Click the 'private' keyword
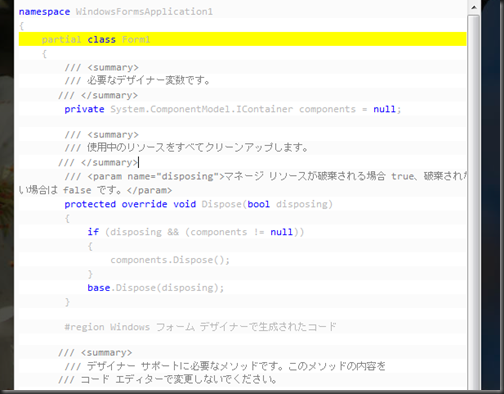This screenshot has width=504, height=394. click(x=84, y=109)
